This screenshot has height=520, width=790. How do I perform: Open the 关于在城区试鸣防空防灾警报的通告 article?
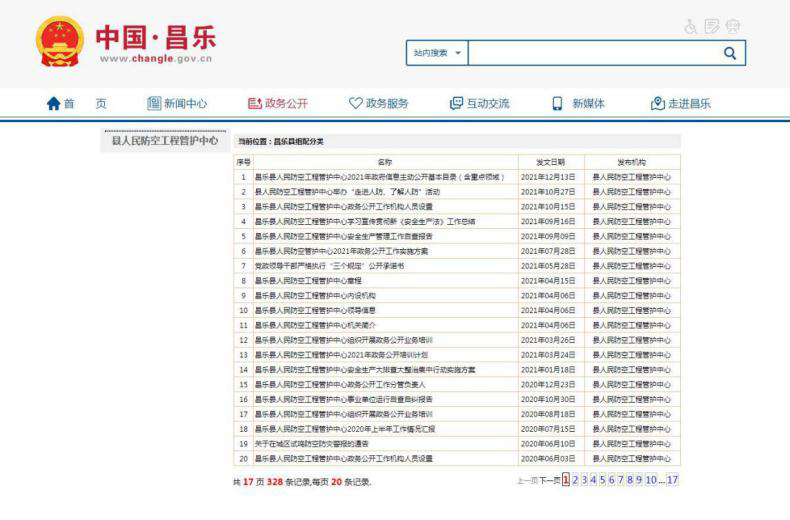click(x=311, y=443)
